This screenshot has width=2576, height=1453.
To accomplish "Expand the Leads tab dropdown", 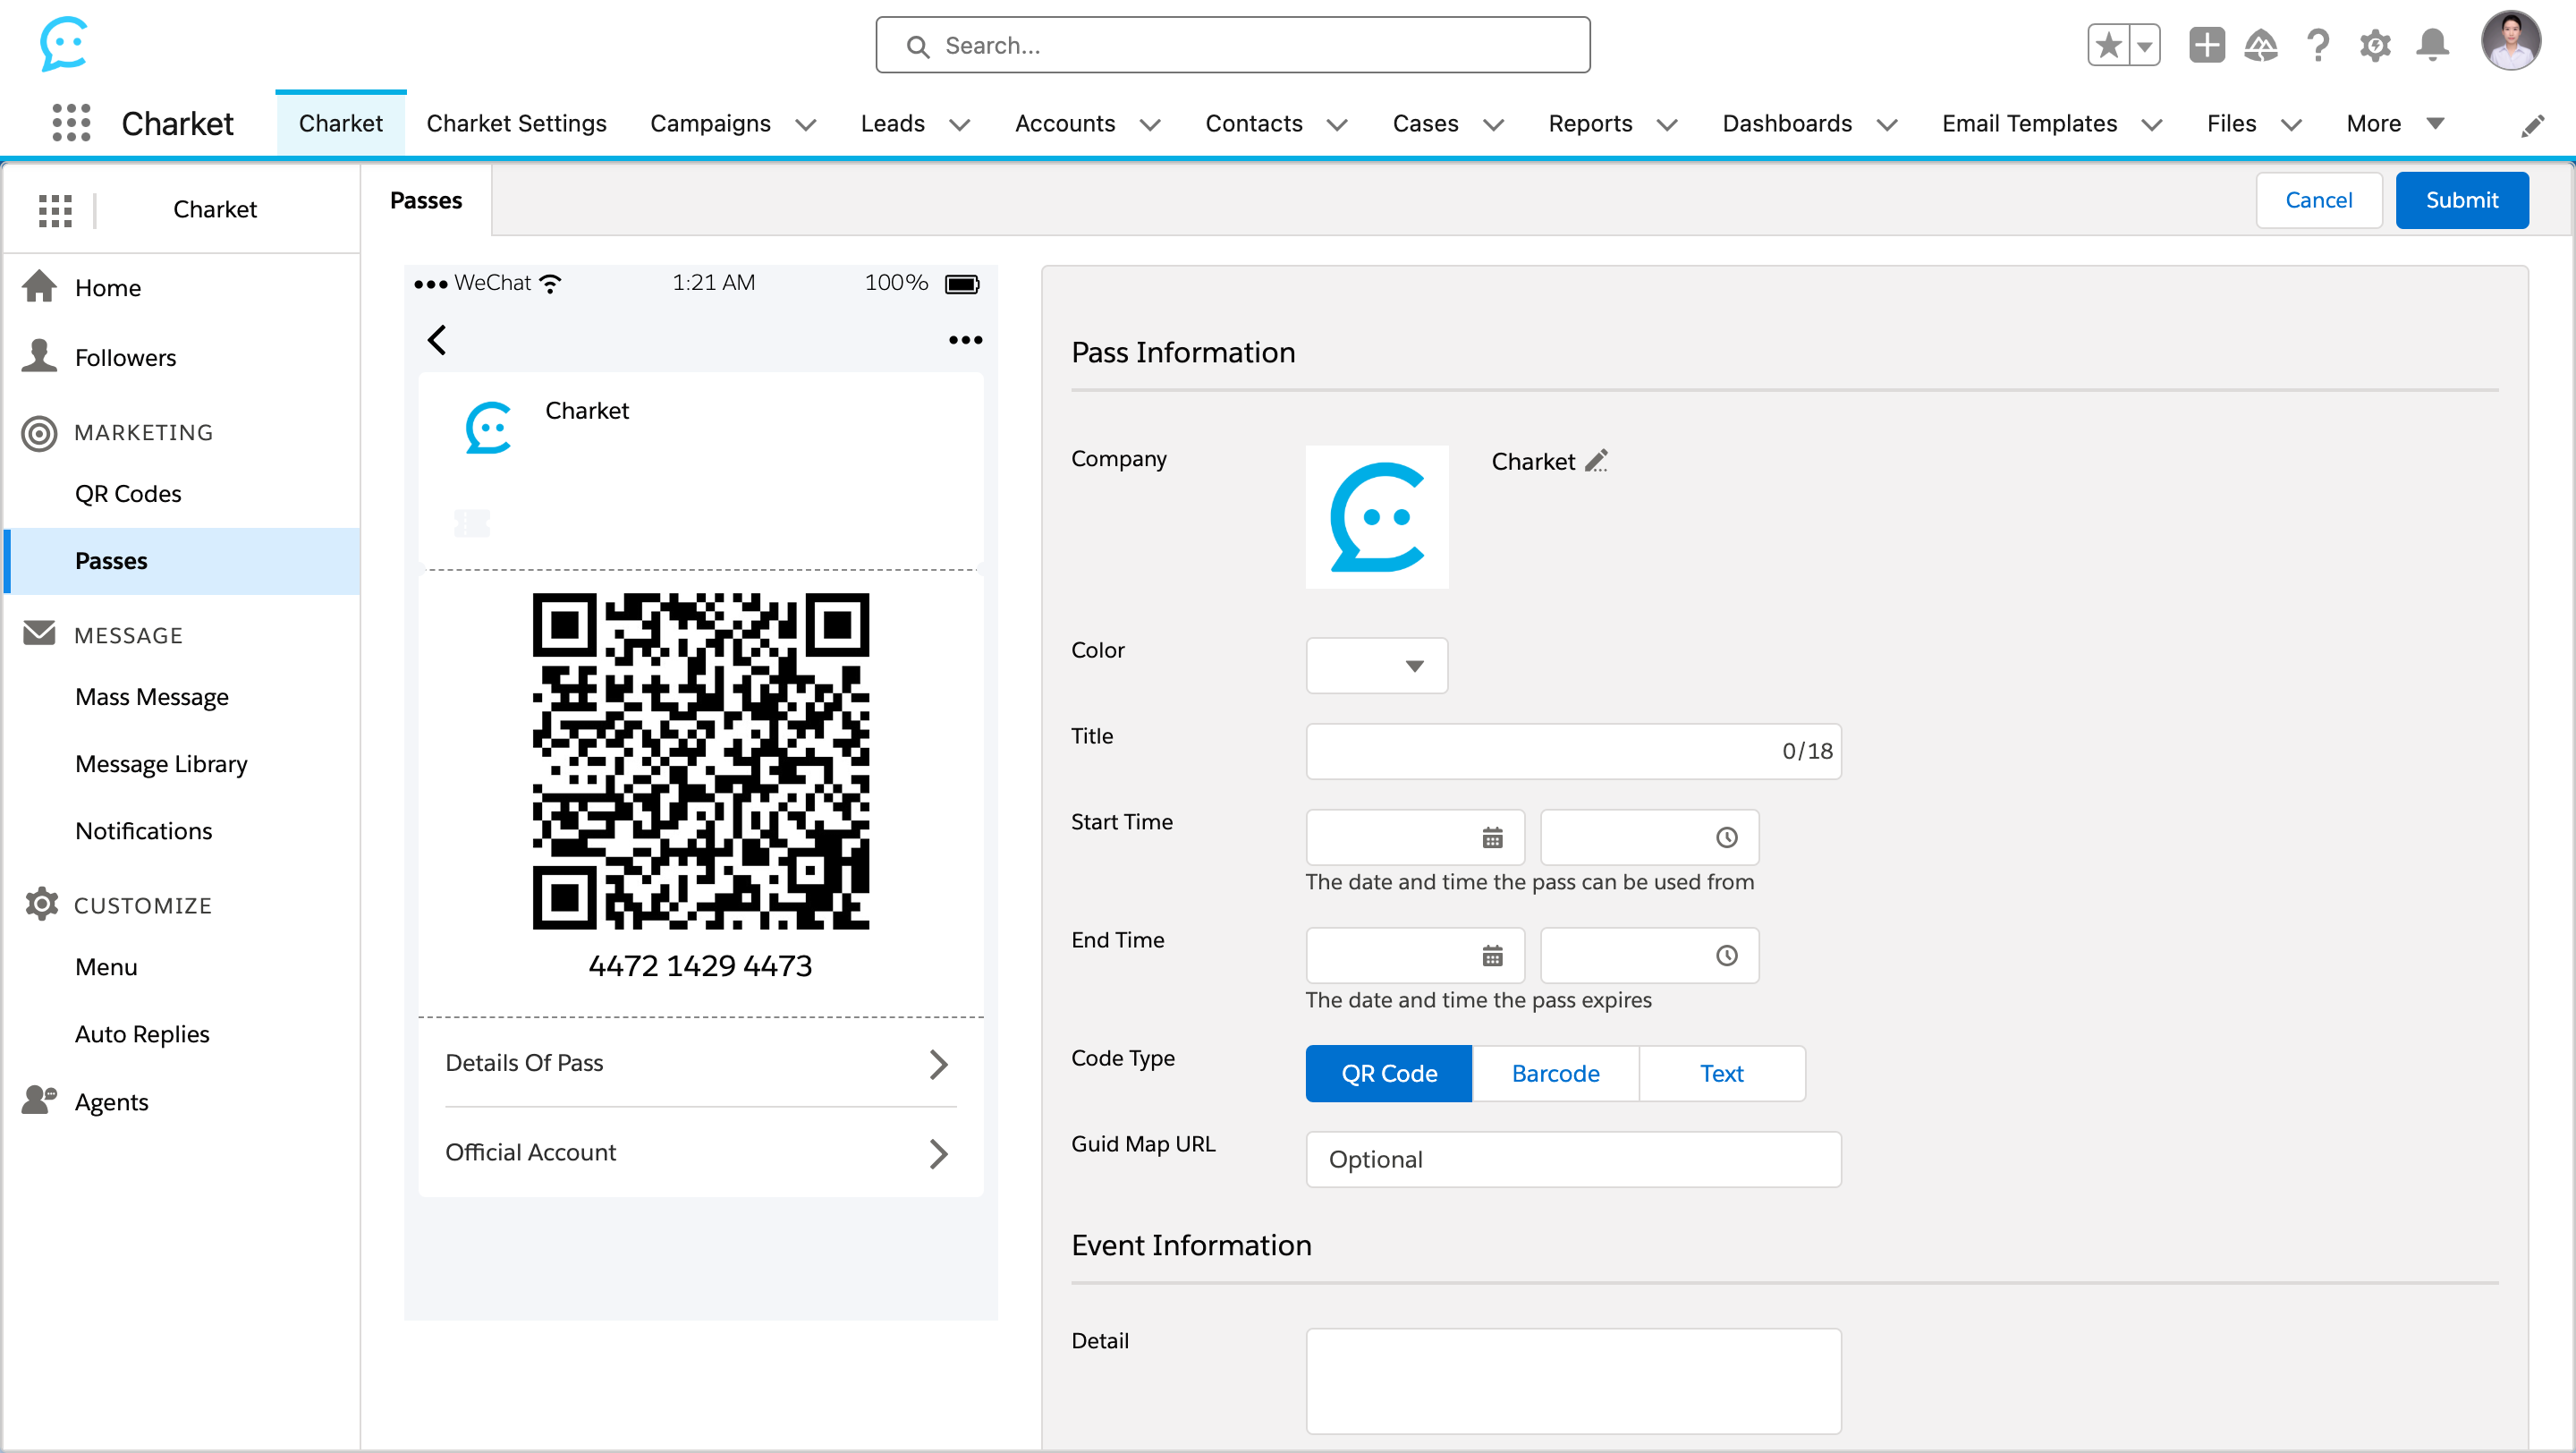I will (x=959, y=125).
